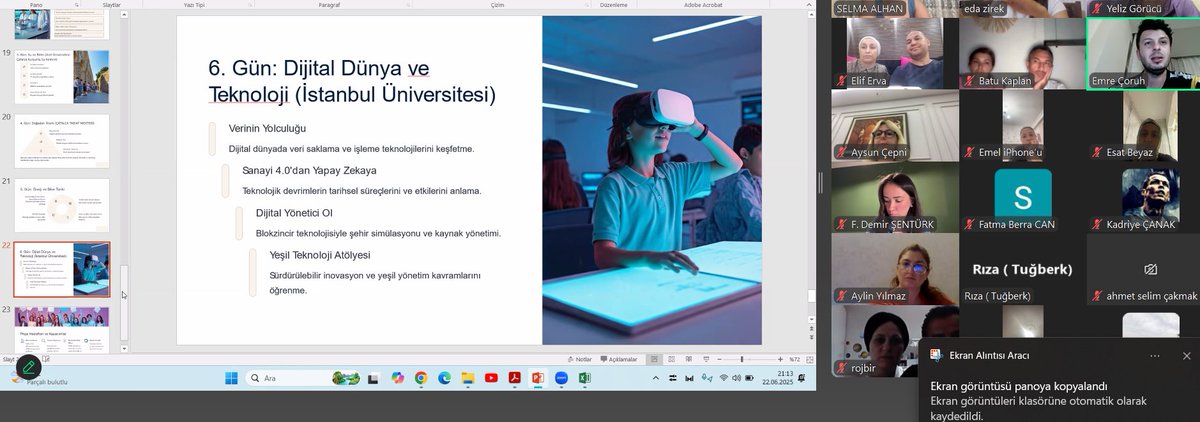Open Copilot from the taskbar
Screen dimensions: 1200x422
(x=398, y=378)
